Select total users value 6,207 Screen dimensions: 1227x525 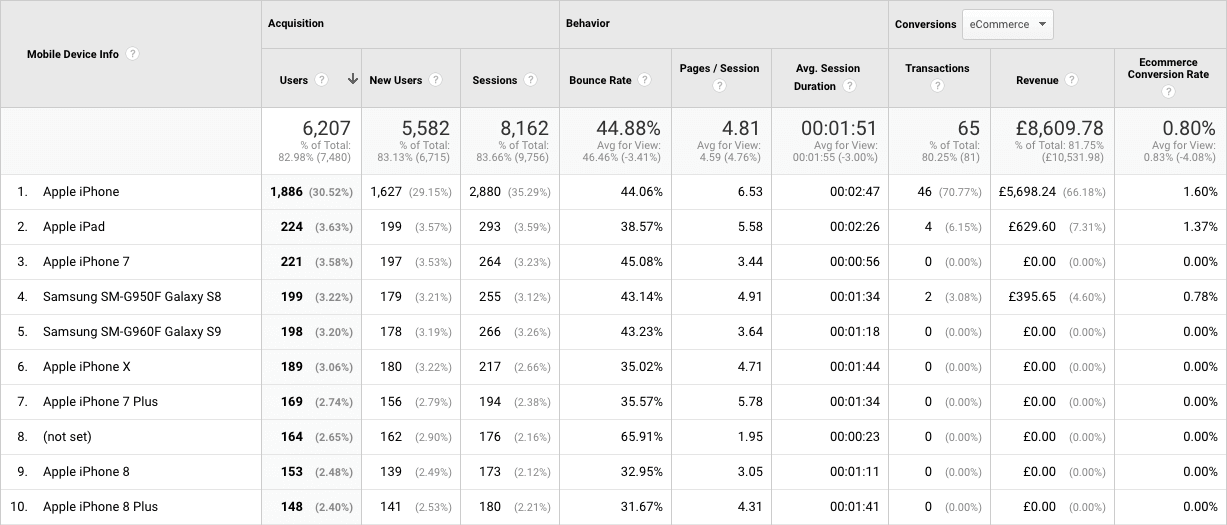pyautogui.click(x=327, y=128)
